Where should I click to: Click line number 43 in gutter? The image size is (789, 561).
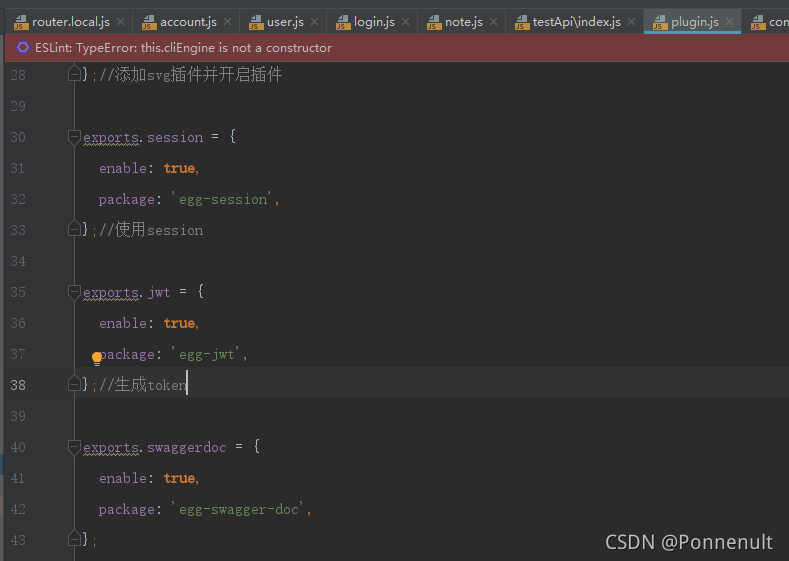18,540
